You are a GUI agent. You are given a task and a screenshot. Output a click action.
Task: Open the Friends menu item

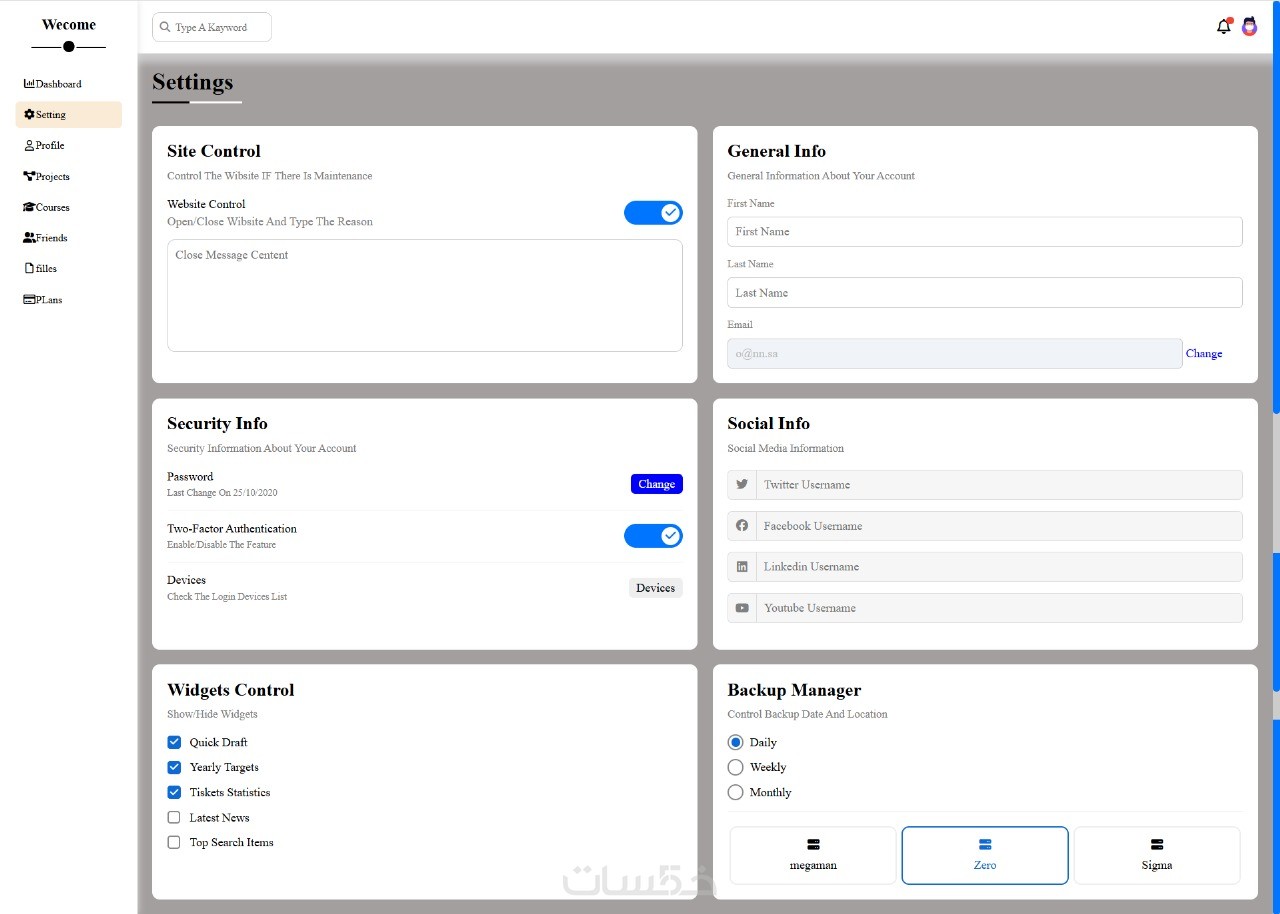(x=69, y=238)
